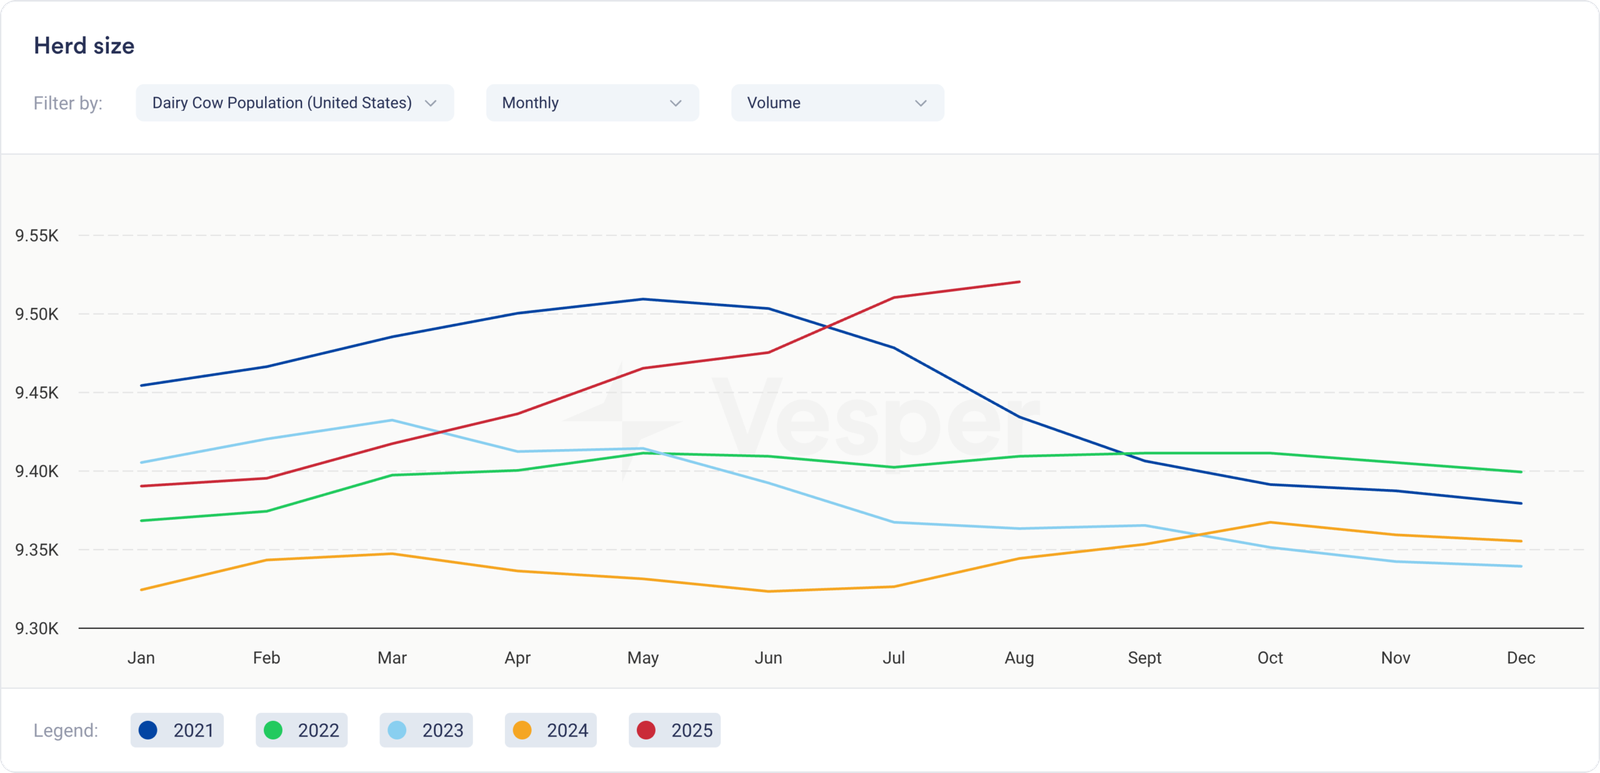This screenshot has width=1600, height=773.
Task: Click the red 2025 legend dot
Action: (x=646, y=730)
